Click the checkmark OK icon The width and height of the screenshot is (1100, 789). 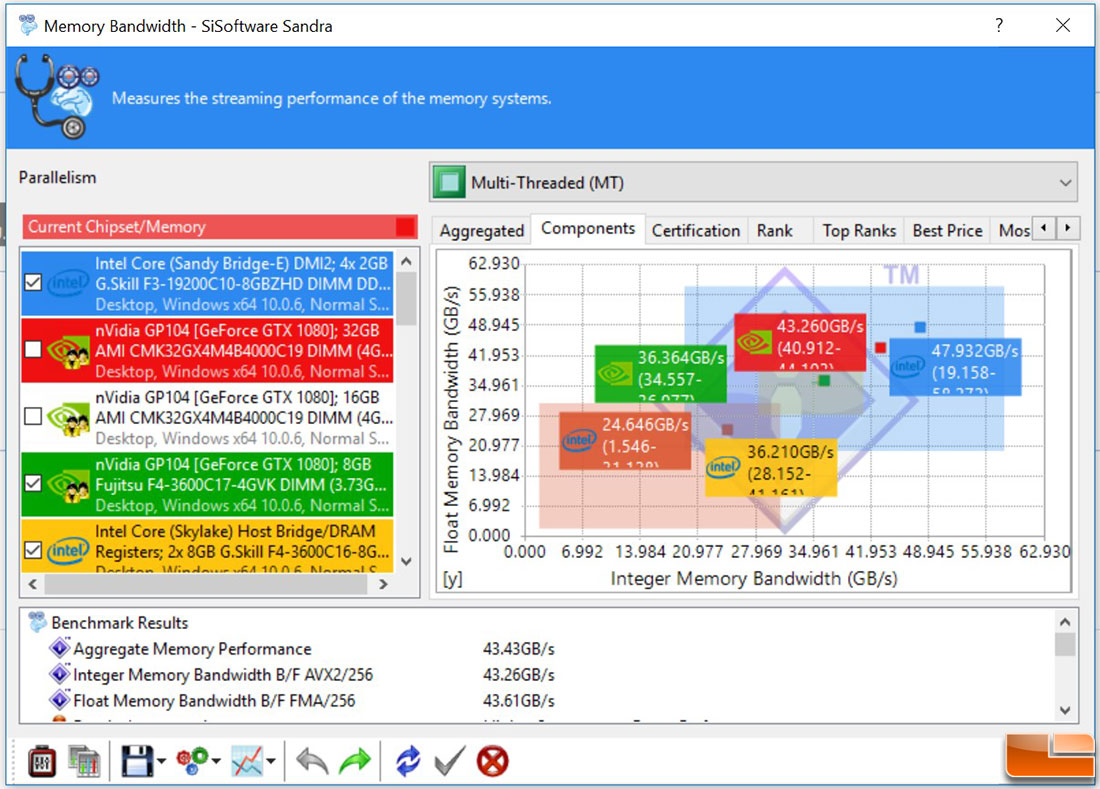coord(450,762)
